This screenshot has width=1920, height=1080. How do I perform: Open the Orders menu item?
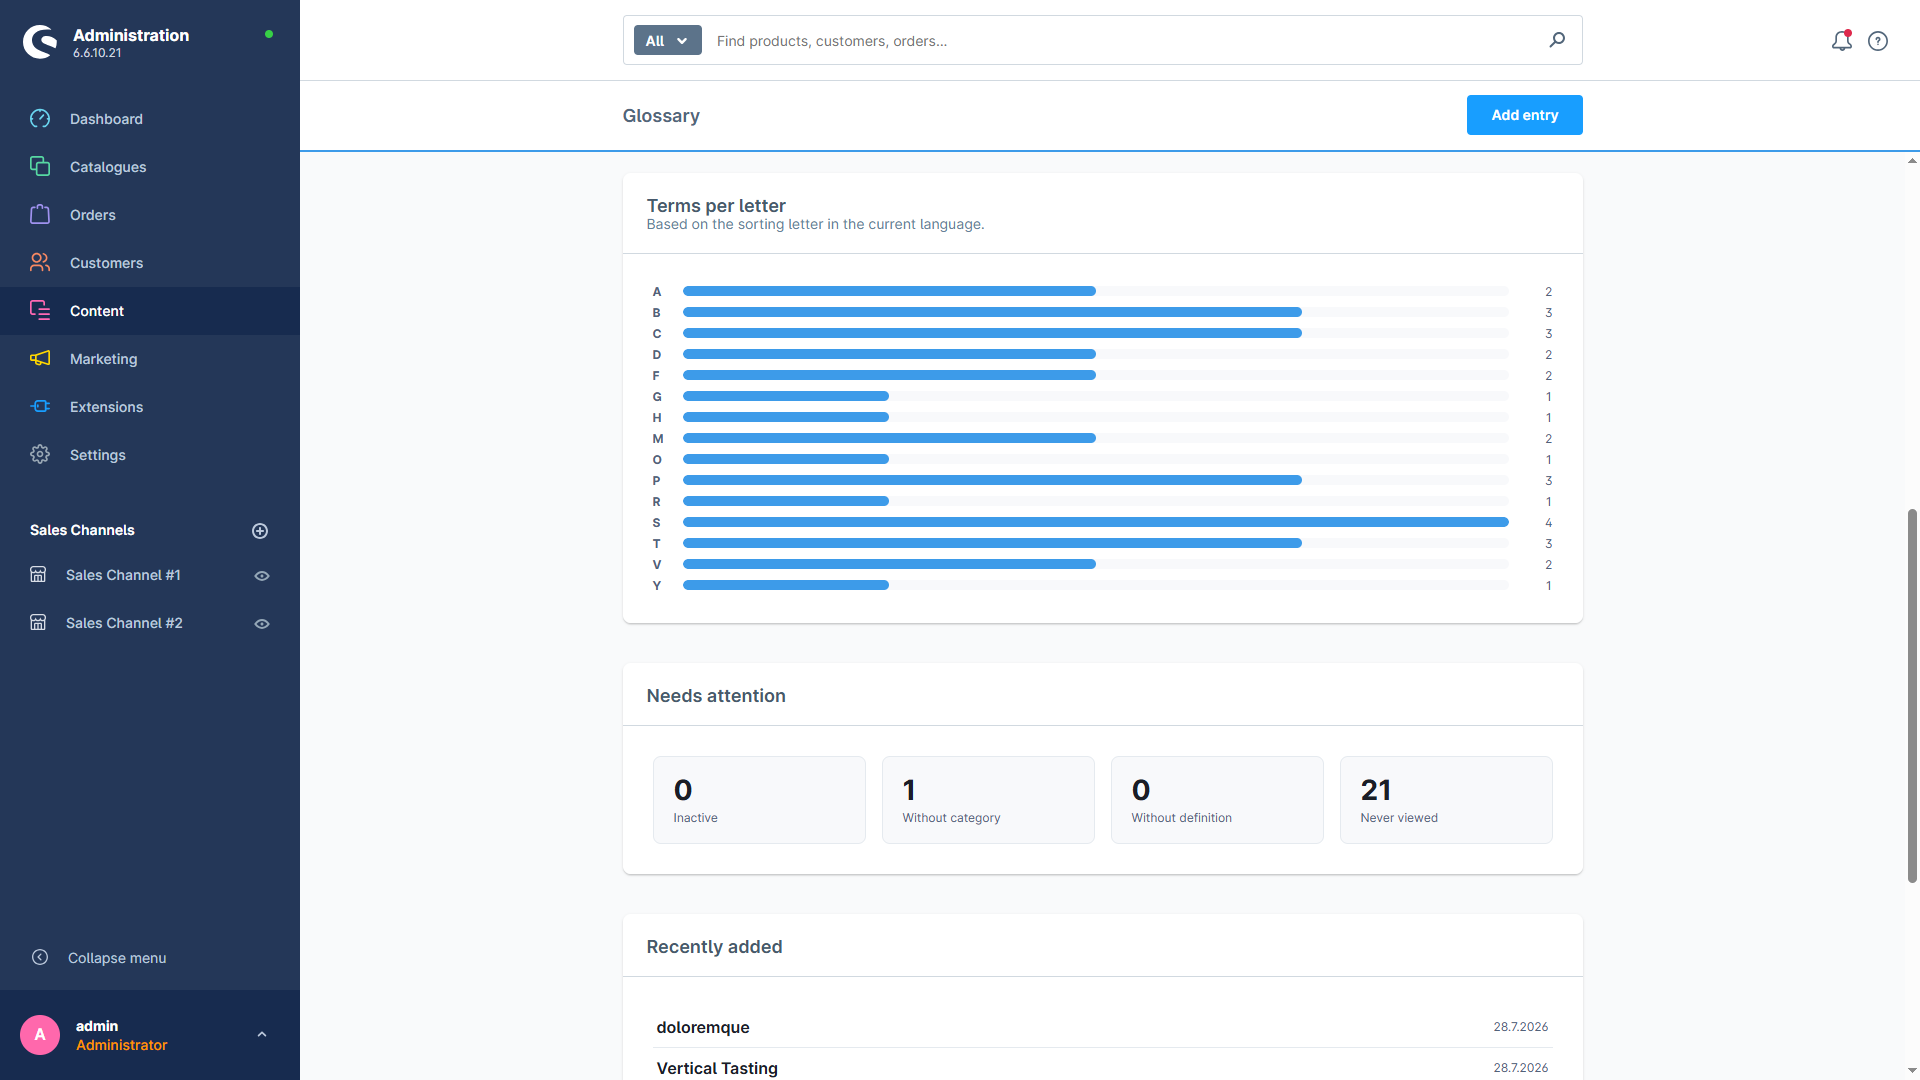[150, 215]
